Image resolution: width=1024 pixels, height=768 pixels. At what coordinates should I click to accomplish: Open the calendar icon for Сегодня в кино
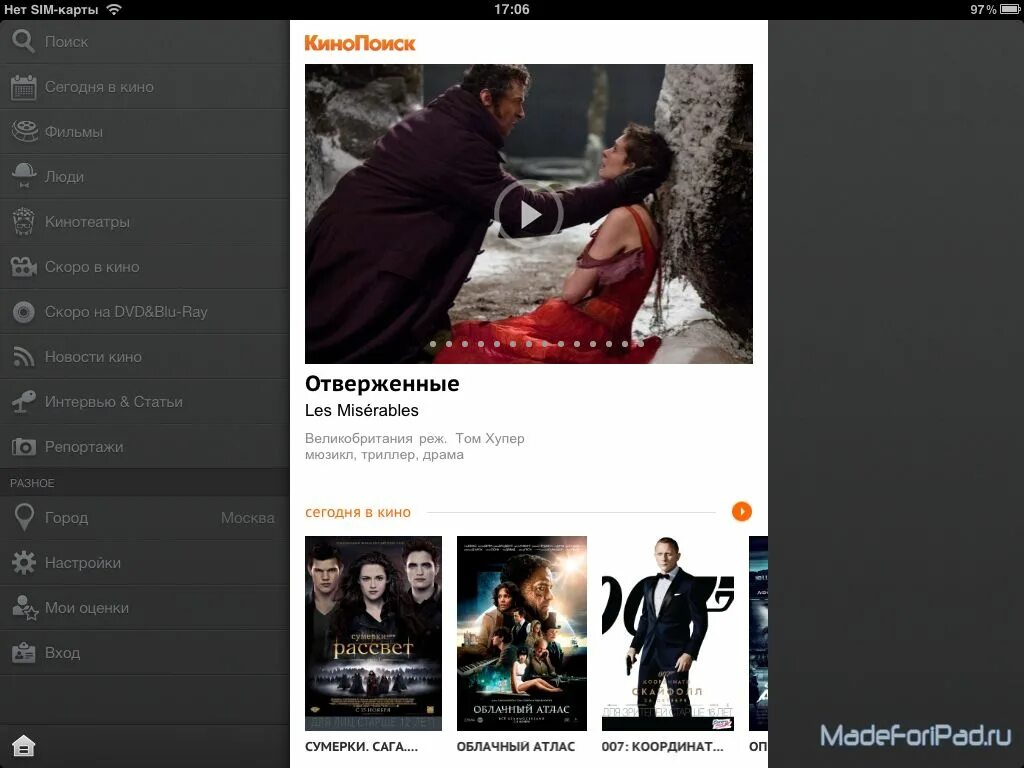tap(24, 87)
